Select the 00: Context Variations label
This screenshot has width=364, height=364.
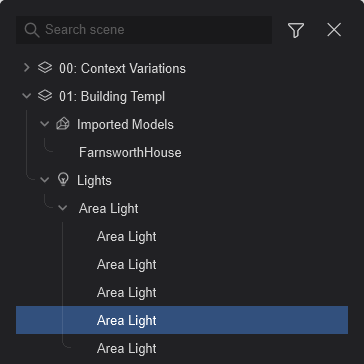pos(122,68)
